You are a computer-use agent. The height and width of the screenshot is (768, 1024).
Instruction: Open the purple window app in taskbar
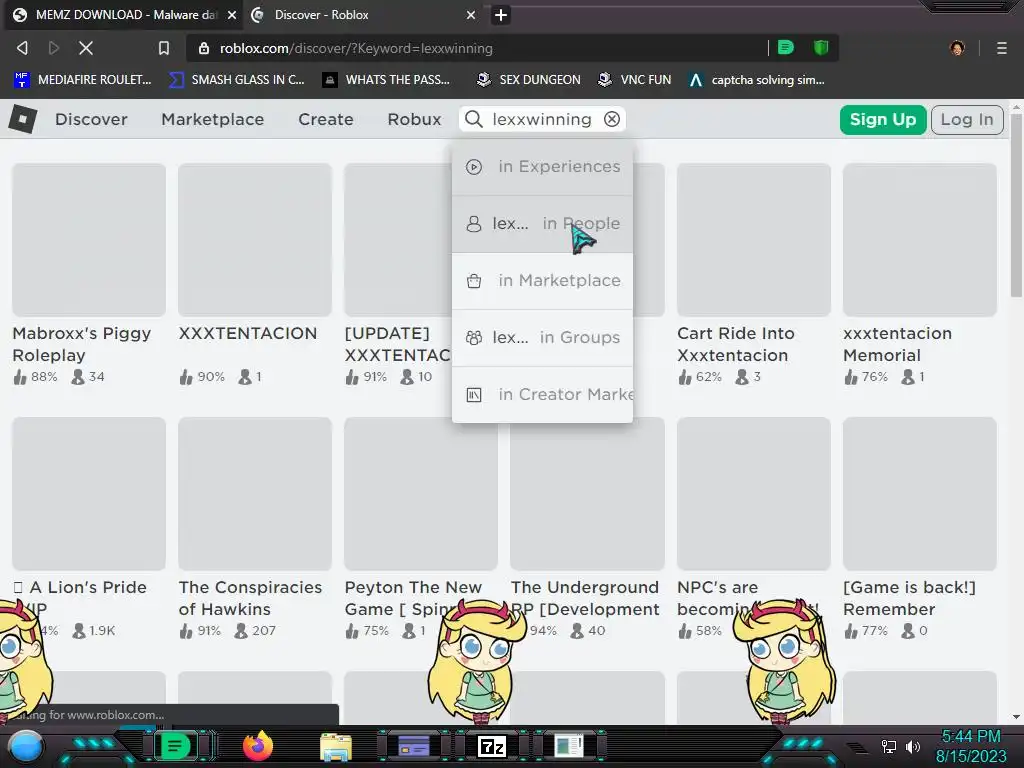click(x=413, y=746)
